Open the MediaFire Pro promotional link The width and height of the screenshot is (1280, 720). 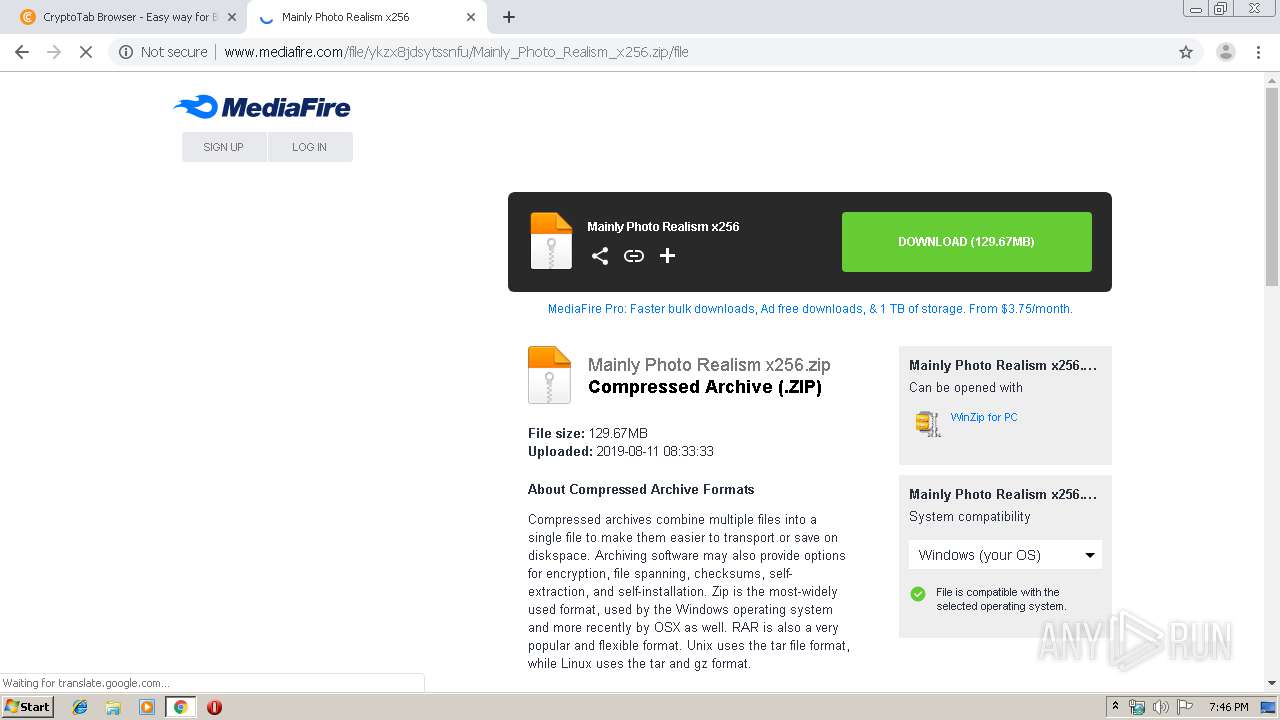coord(810,309)
